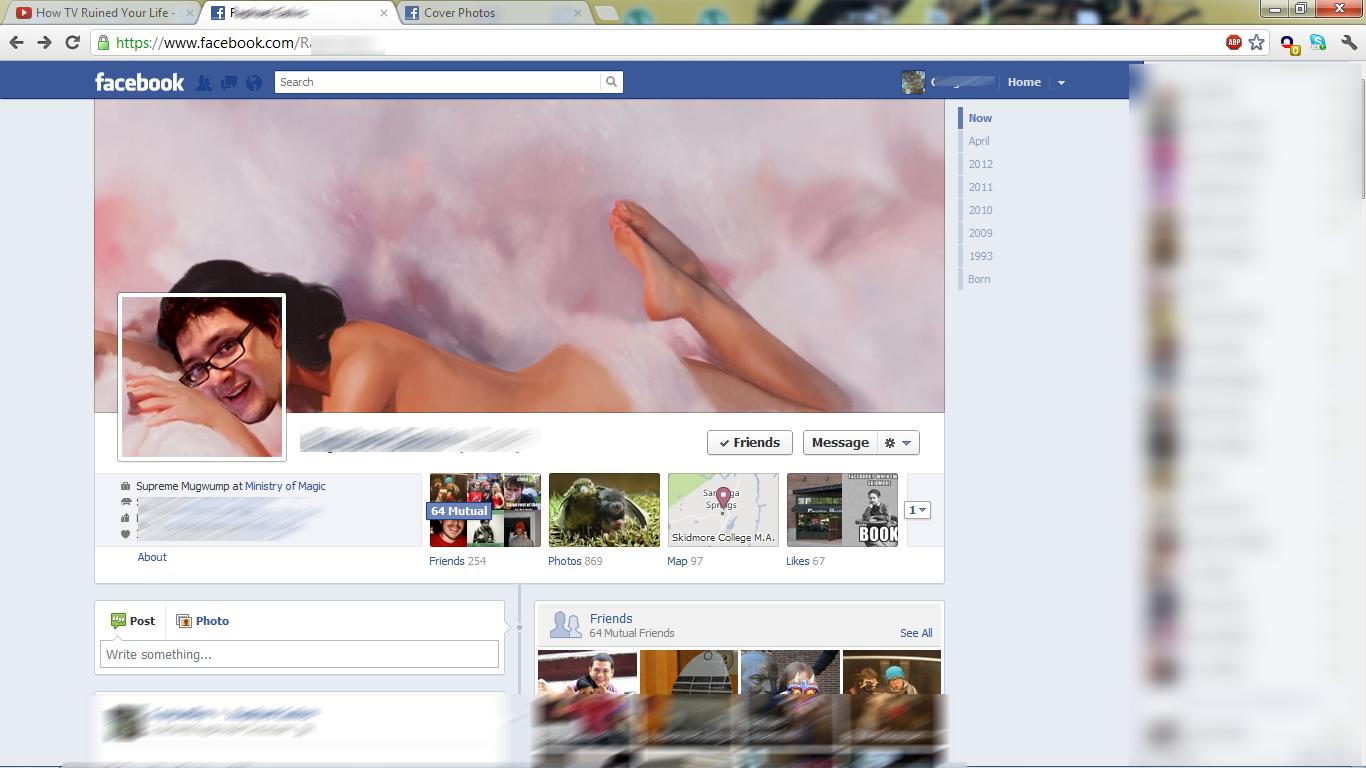Open the Likes thumbnail
Viewport: 1366px width, 768px height.
coord(842,510)
